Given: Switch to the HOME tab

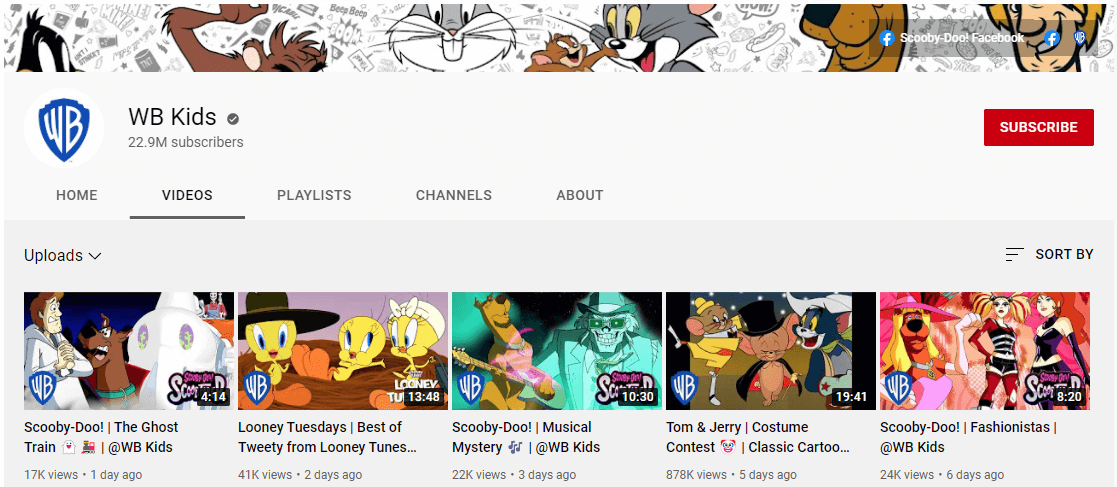Looking at the screenshot, I should click(77, 195).
